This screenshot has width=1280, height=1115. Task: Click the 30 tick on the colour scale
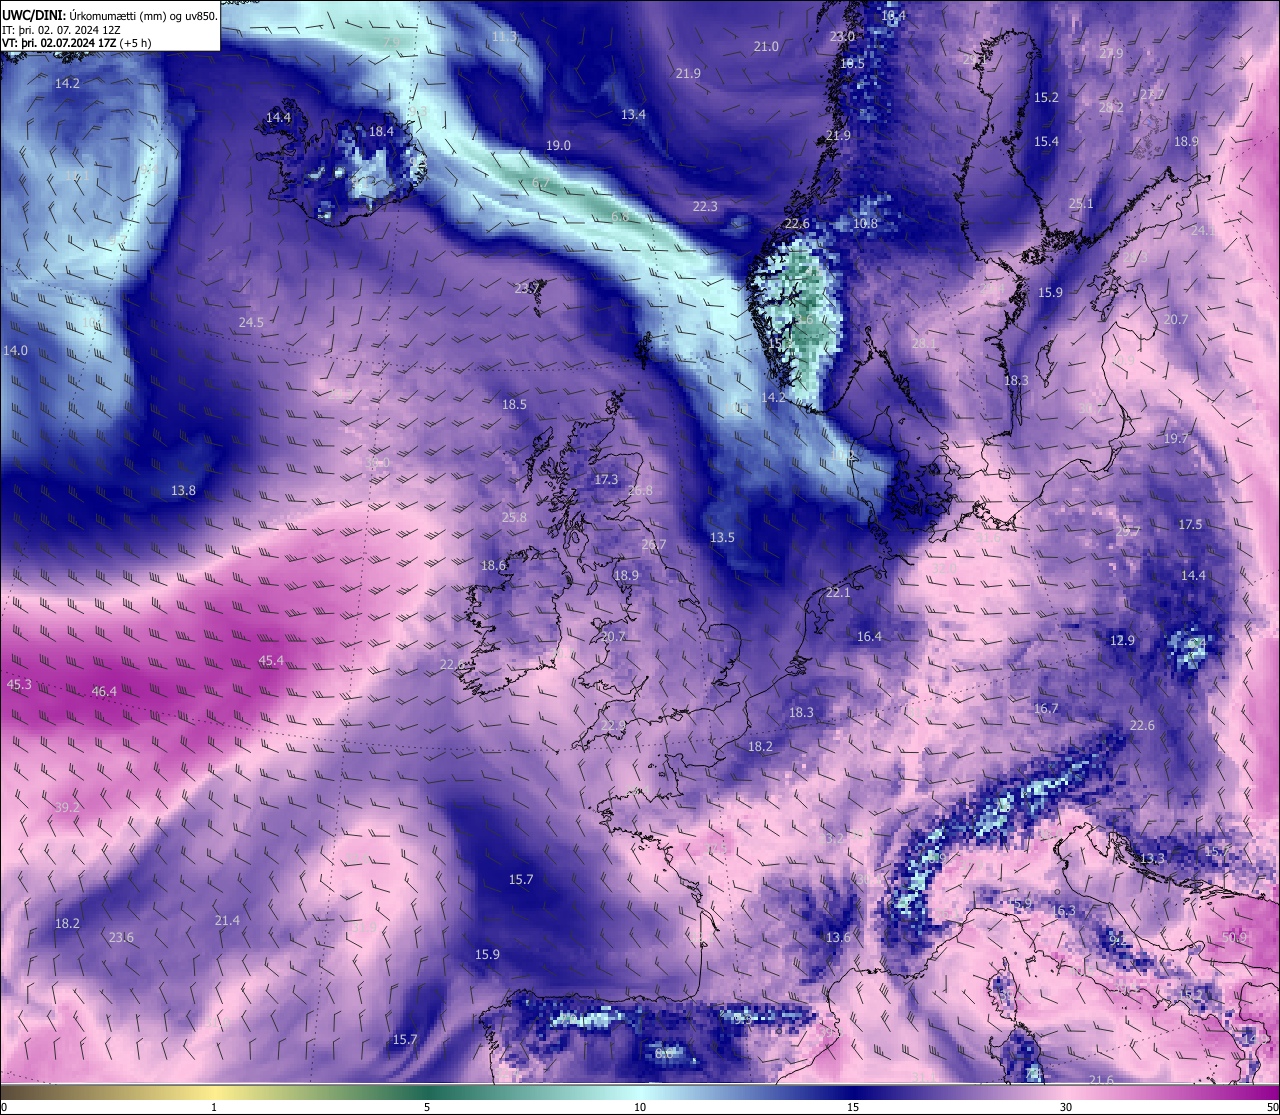(x=1066, y=1107)
